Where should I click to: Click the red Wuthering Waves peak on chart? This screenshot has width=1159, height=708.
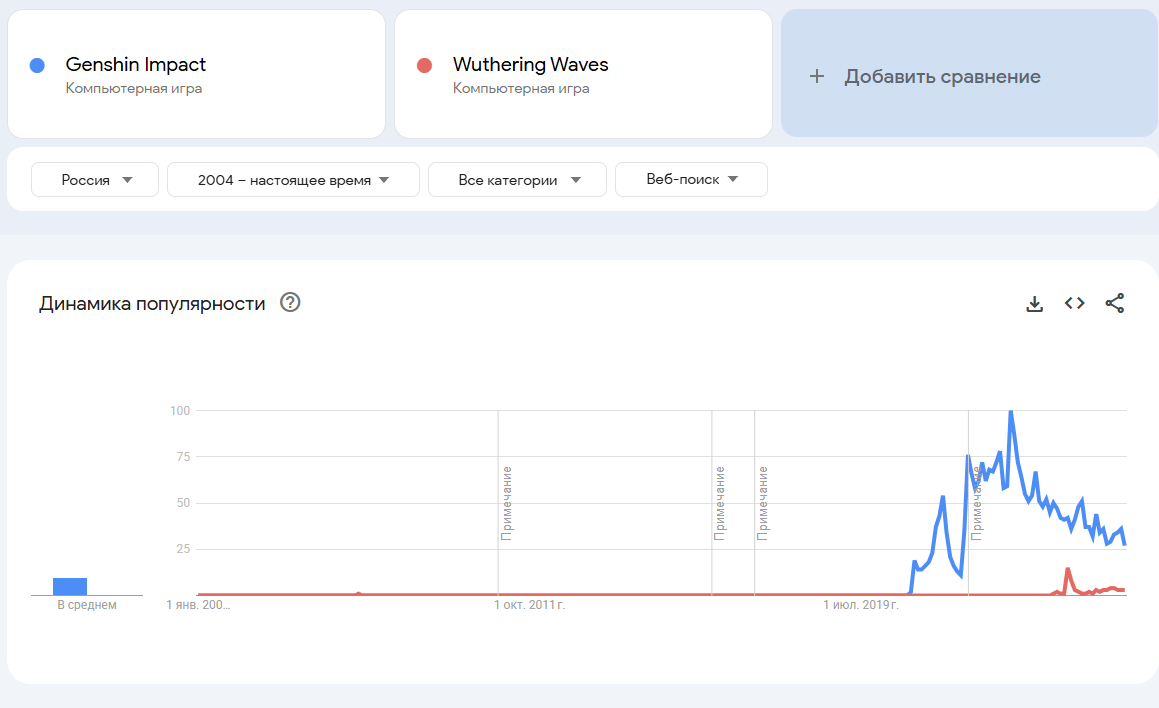click(x=1068, y=569)
